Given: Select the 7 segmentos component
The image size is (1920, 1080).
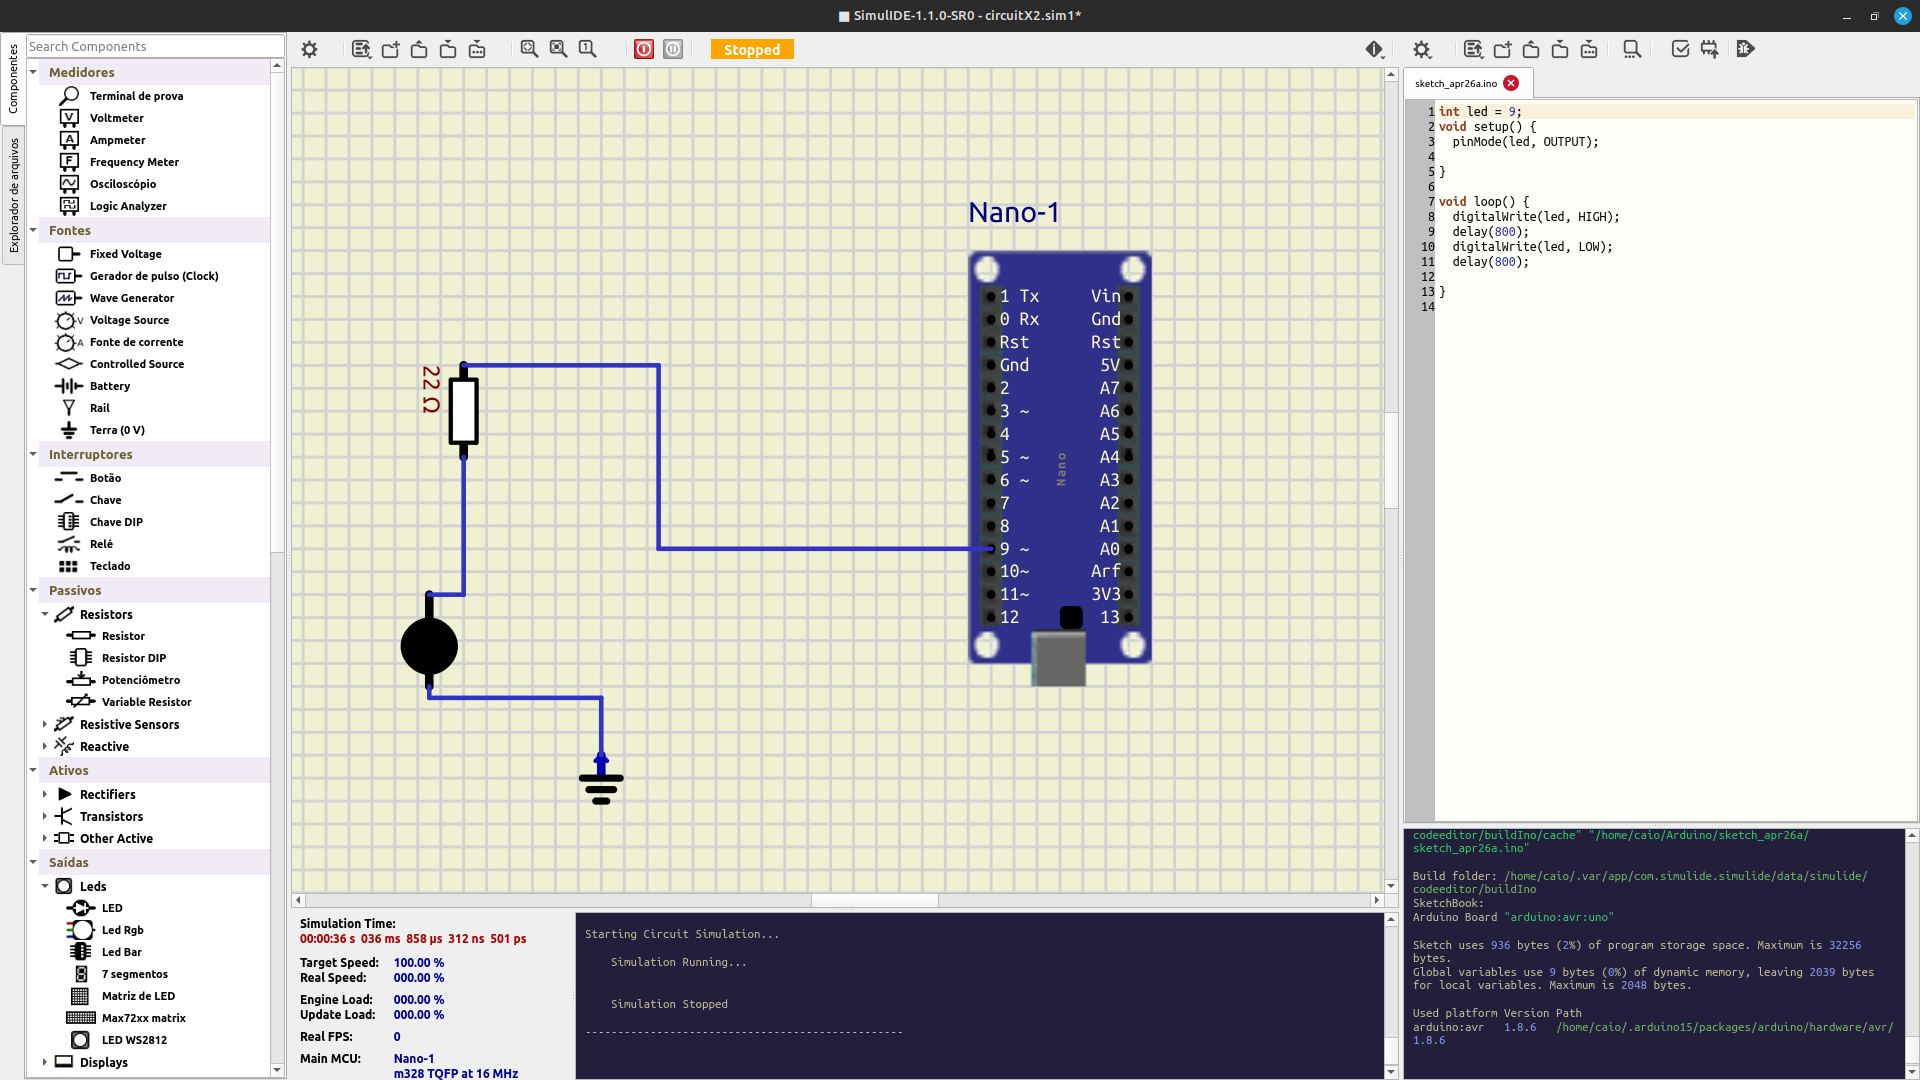Looking at the screenshot, I should click(x=134, y=974).
